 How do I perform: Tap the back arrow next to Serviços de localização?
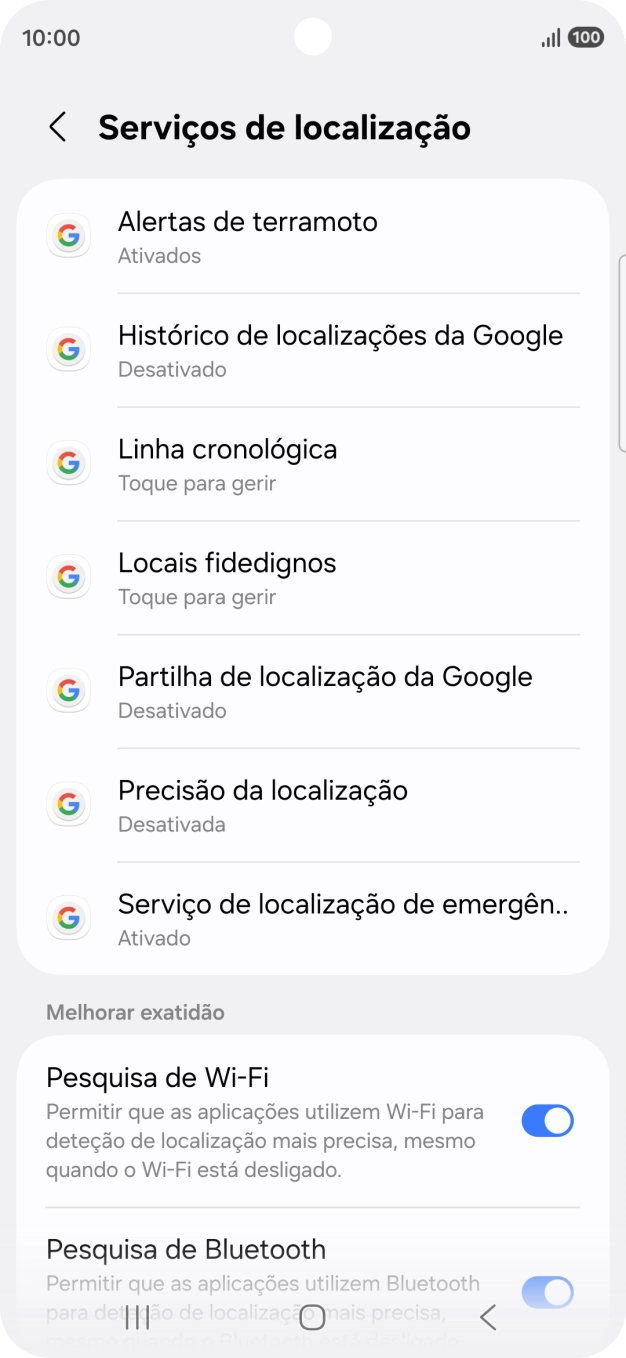[56, 127]
